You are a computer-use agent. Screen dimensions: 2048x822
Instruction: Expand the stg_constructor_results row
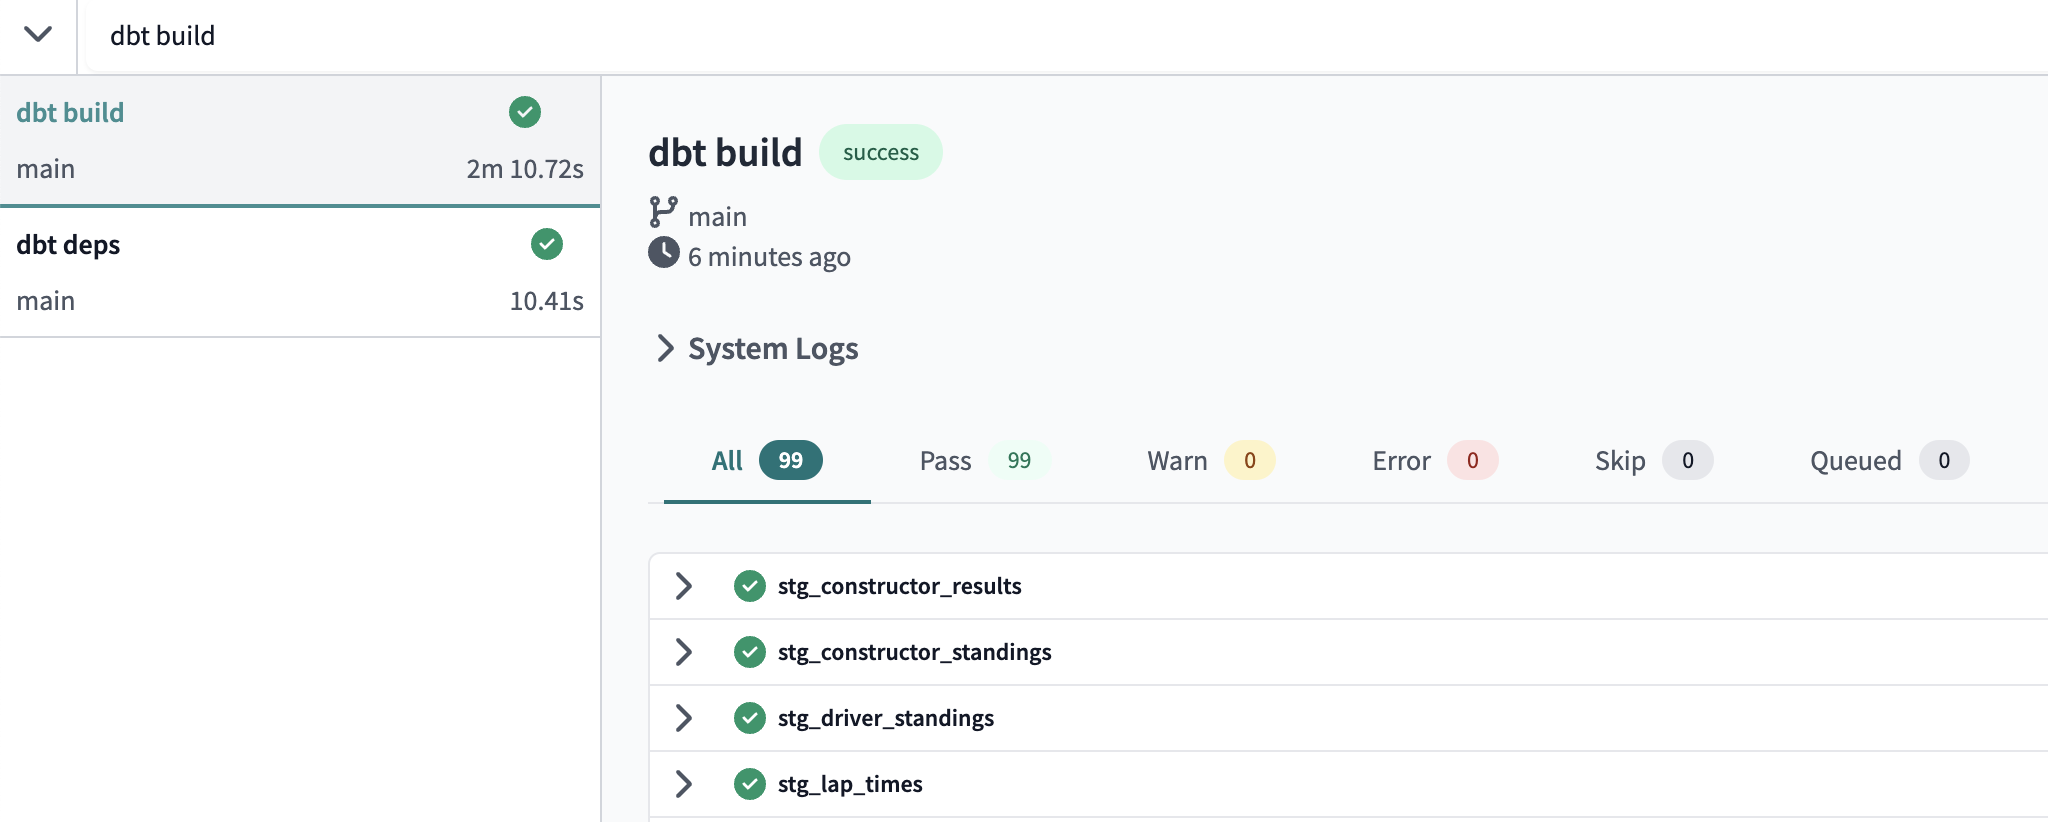coord(684,586)
